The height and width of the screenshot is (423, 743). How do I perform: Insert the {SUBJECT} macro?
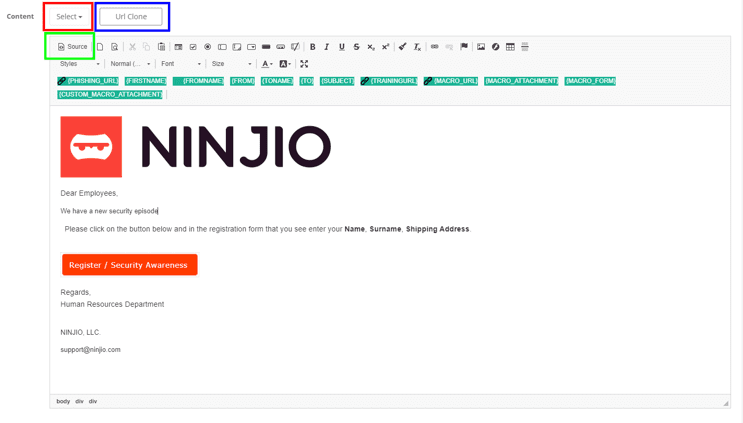337,81
